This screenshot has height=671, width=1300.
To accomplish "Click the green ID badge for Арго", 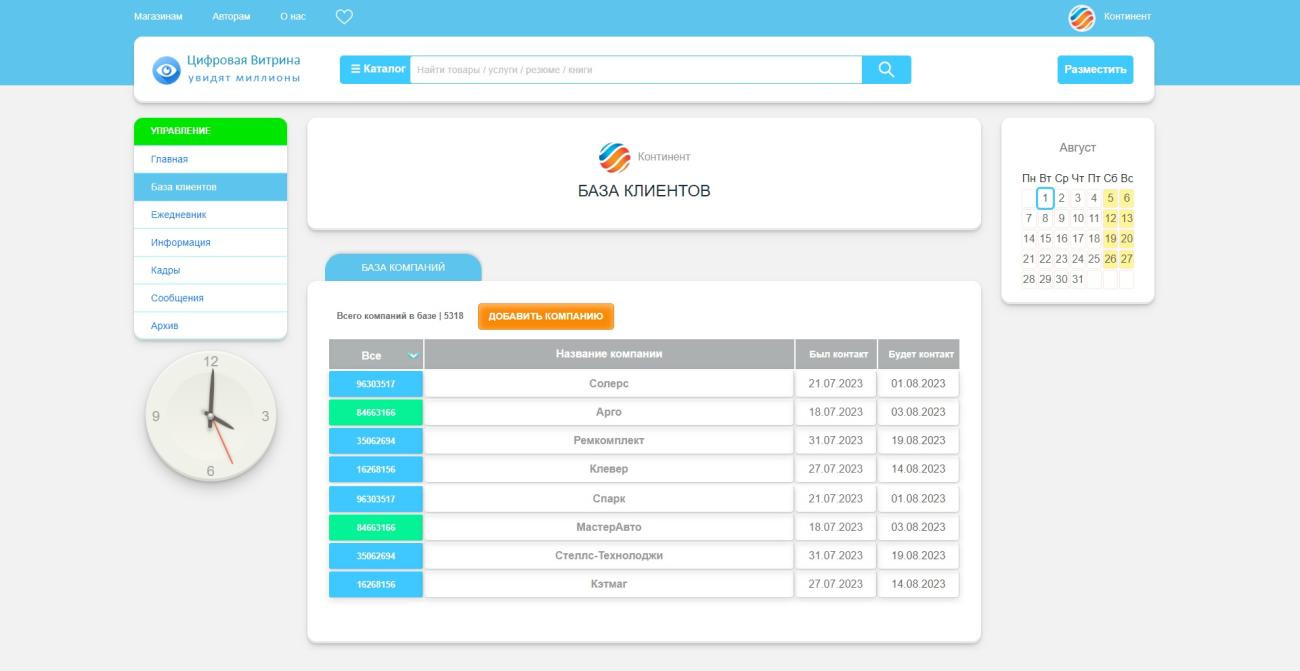I will [x=376, y=412].
